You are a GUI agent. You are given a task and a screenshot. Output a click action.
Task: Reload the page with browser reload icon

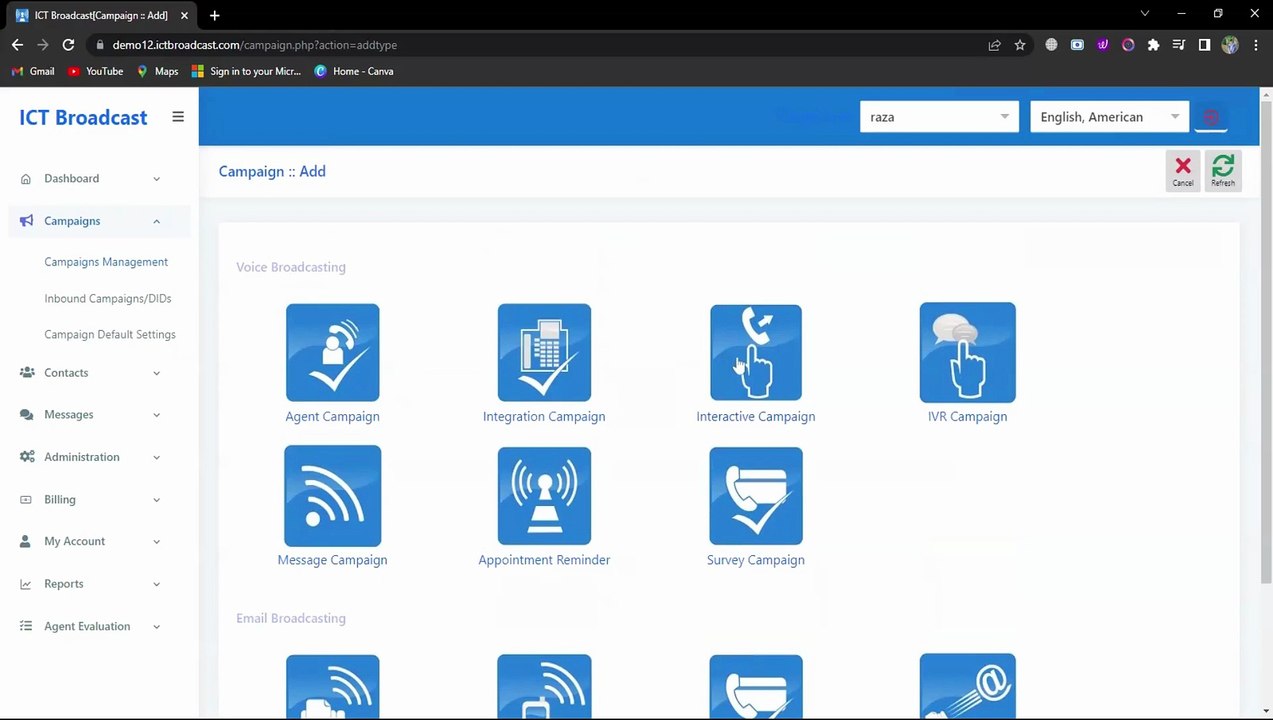[68, 45]
